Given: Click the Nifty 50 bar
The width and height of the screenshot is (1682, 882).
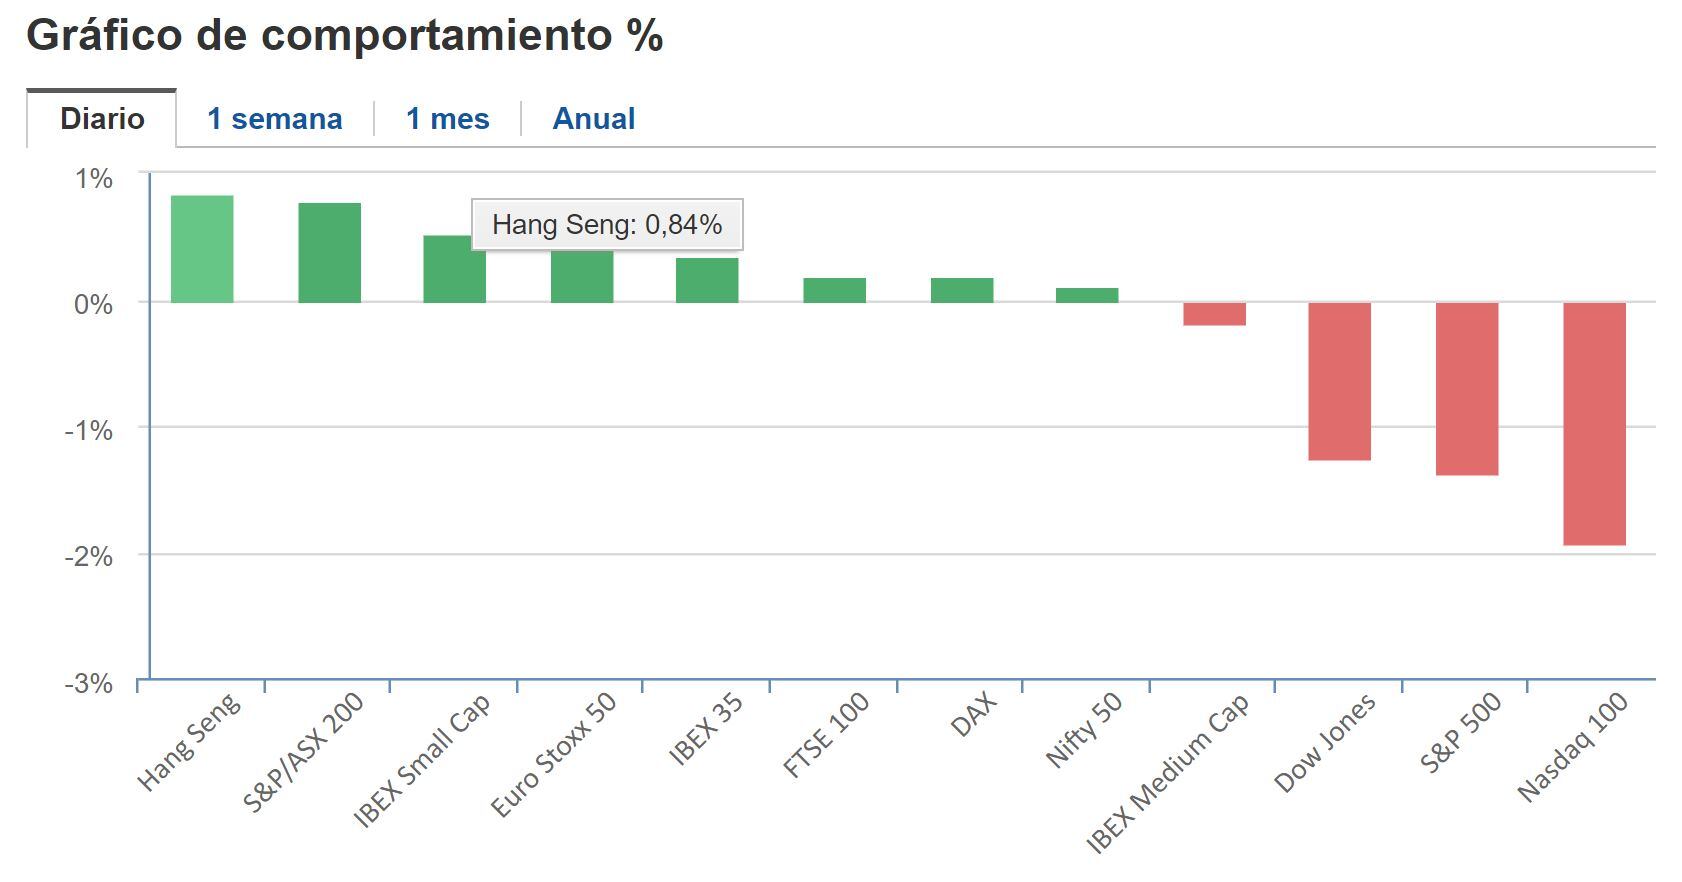Looking at the screenshot, I should [x=1087, y=295].
